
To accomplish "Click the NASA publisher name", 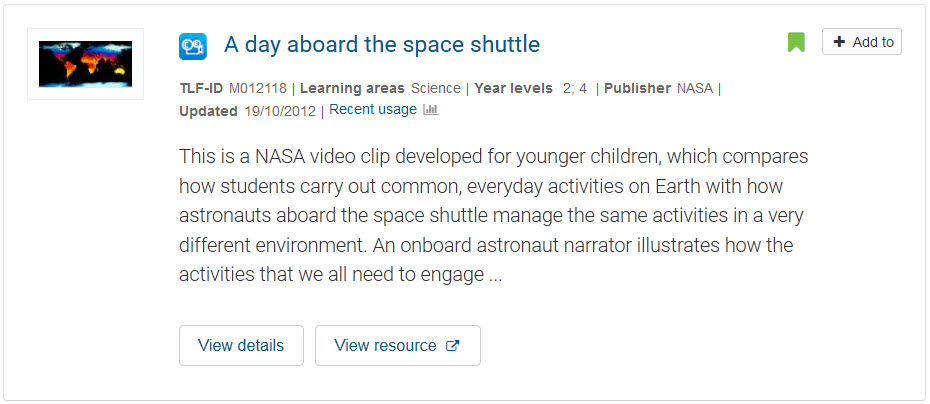I will click(x=695, y=88).
